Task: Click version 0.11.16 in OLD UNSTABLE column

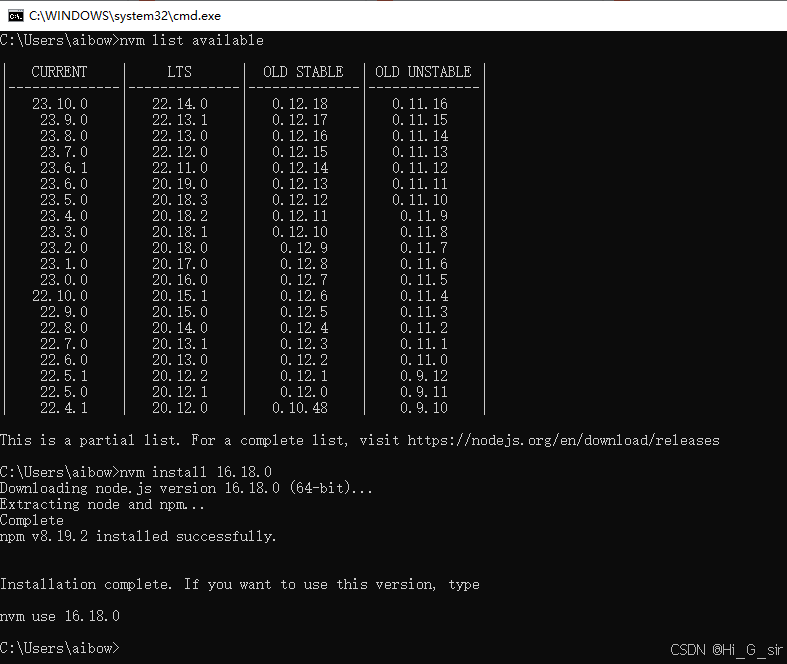Action: pos(420,104)
